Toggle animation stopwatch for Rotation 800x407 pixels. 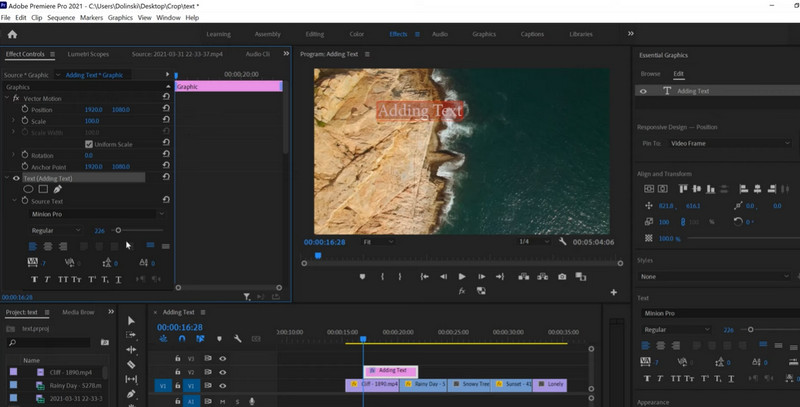coord(24,155)
